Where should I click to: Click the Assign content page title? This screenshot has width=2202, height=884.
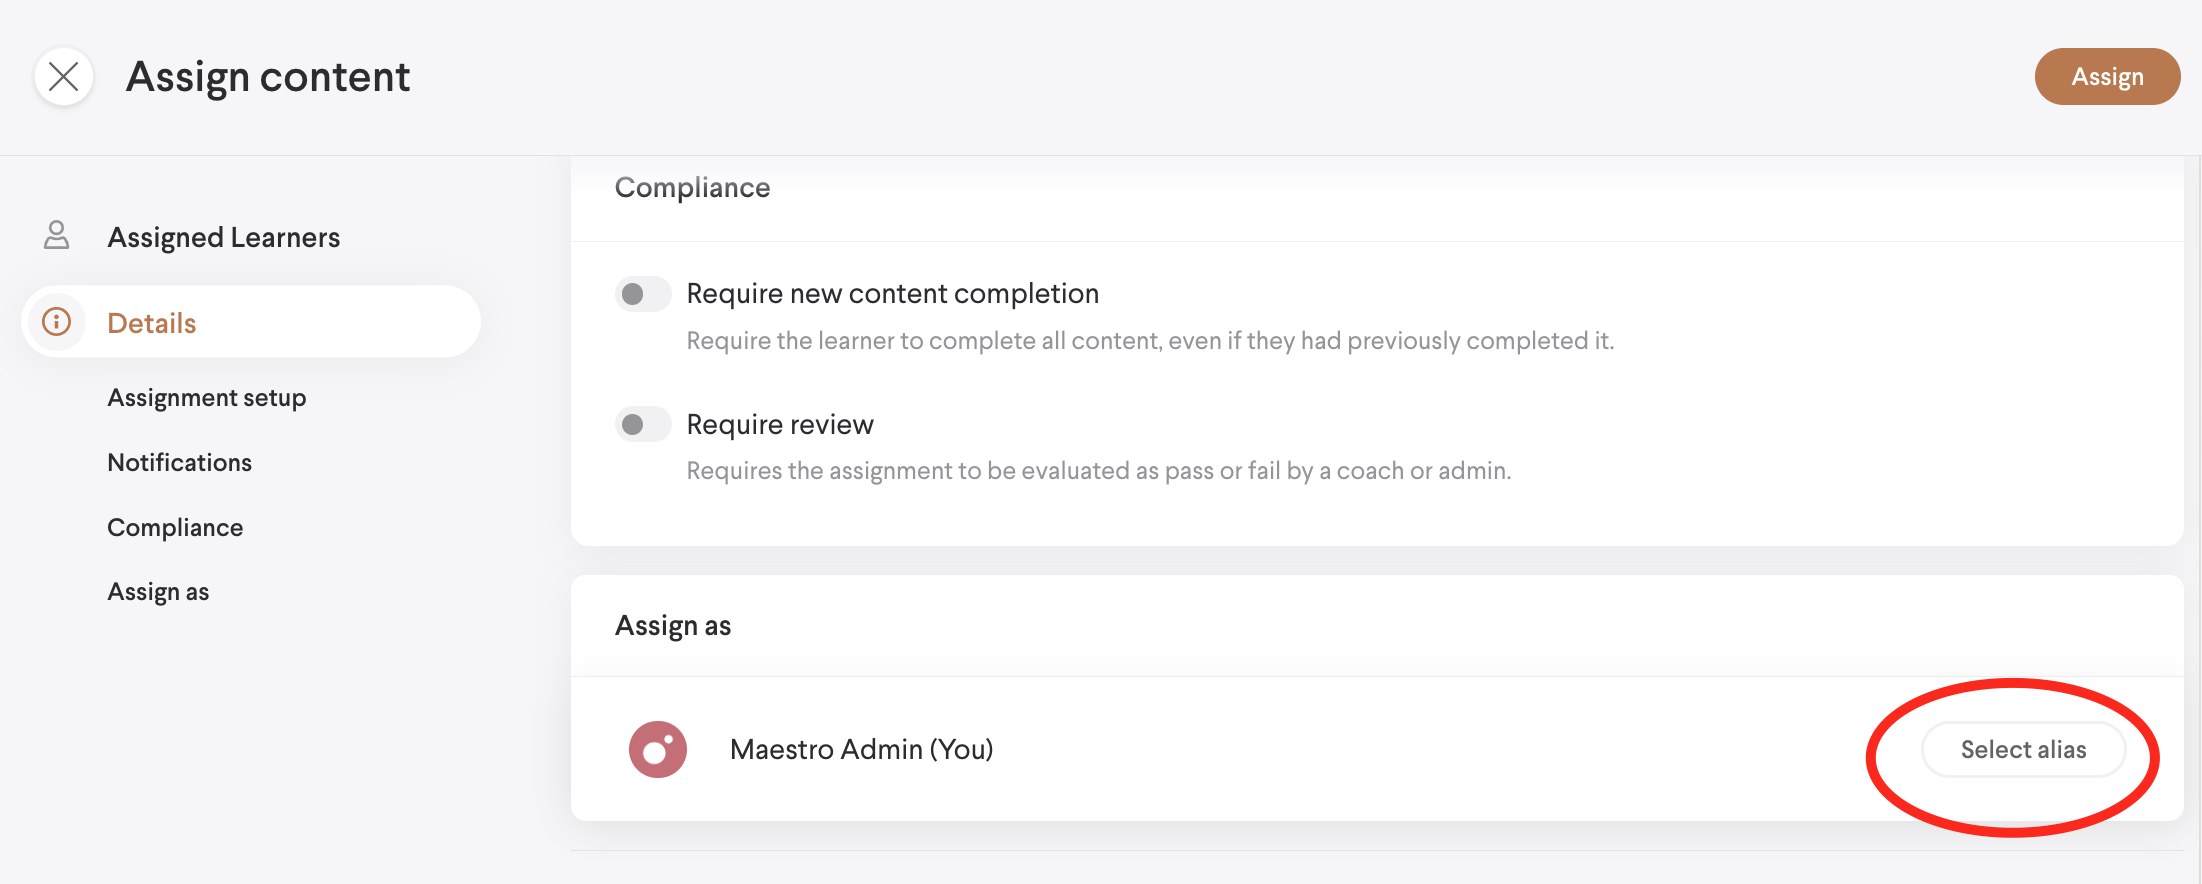268,77
